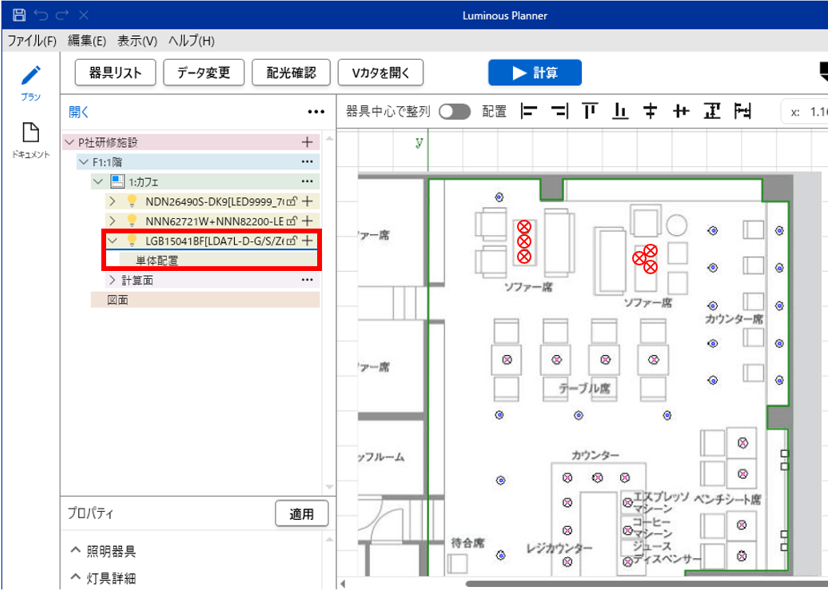Toggle lock icon on NDN26490S-DK9 fixture
Viewport: 835px width, 592px height.
[292, 201]
